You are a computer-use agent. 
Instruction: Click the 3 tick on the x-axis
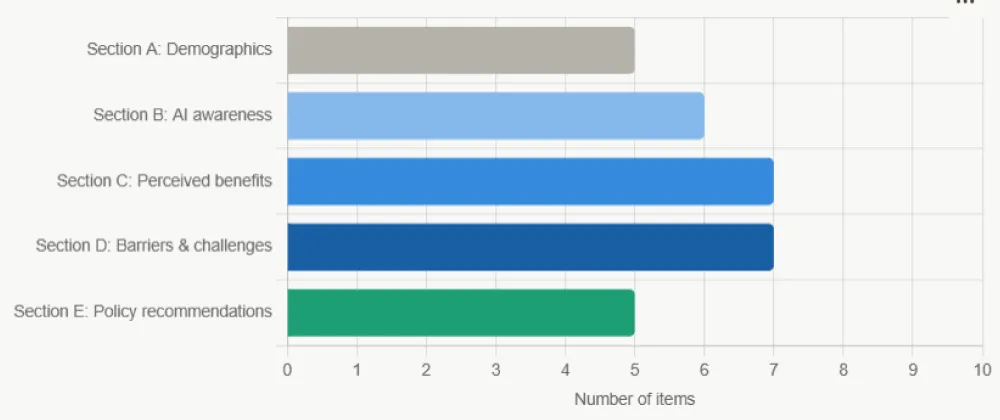coord(496,370)
